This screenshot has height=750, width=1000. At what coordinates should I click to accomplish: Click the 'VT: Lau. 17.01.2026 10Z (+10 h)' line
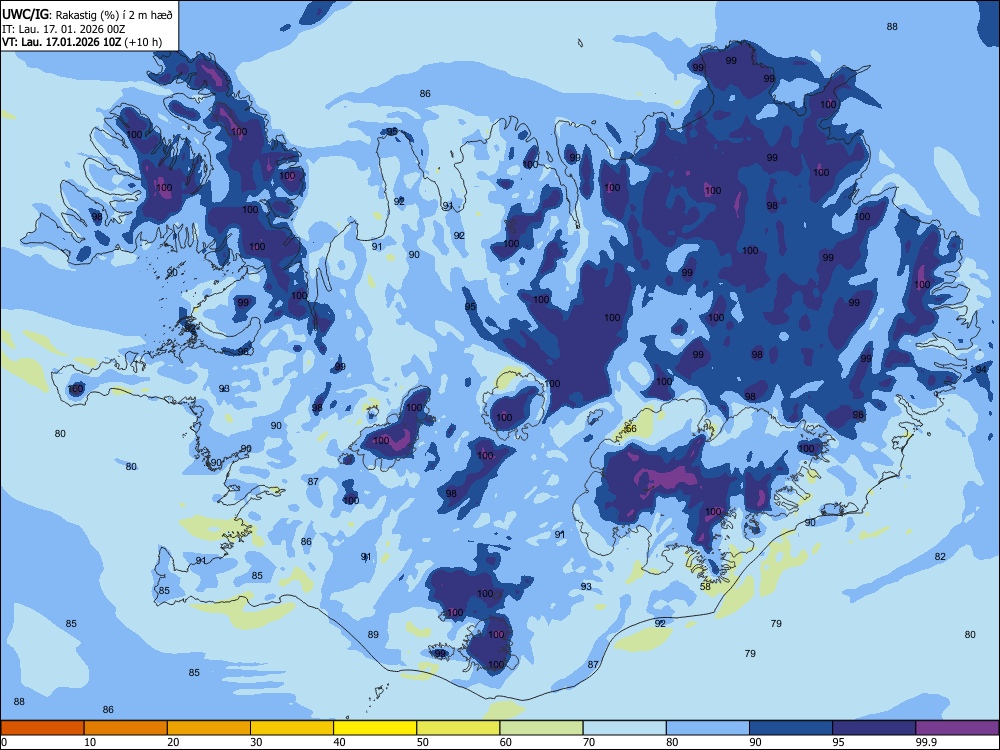tap(82, 42)
